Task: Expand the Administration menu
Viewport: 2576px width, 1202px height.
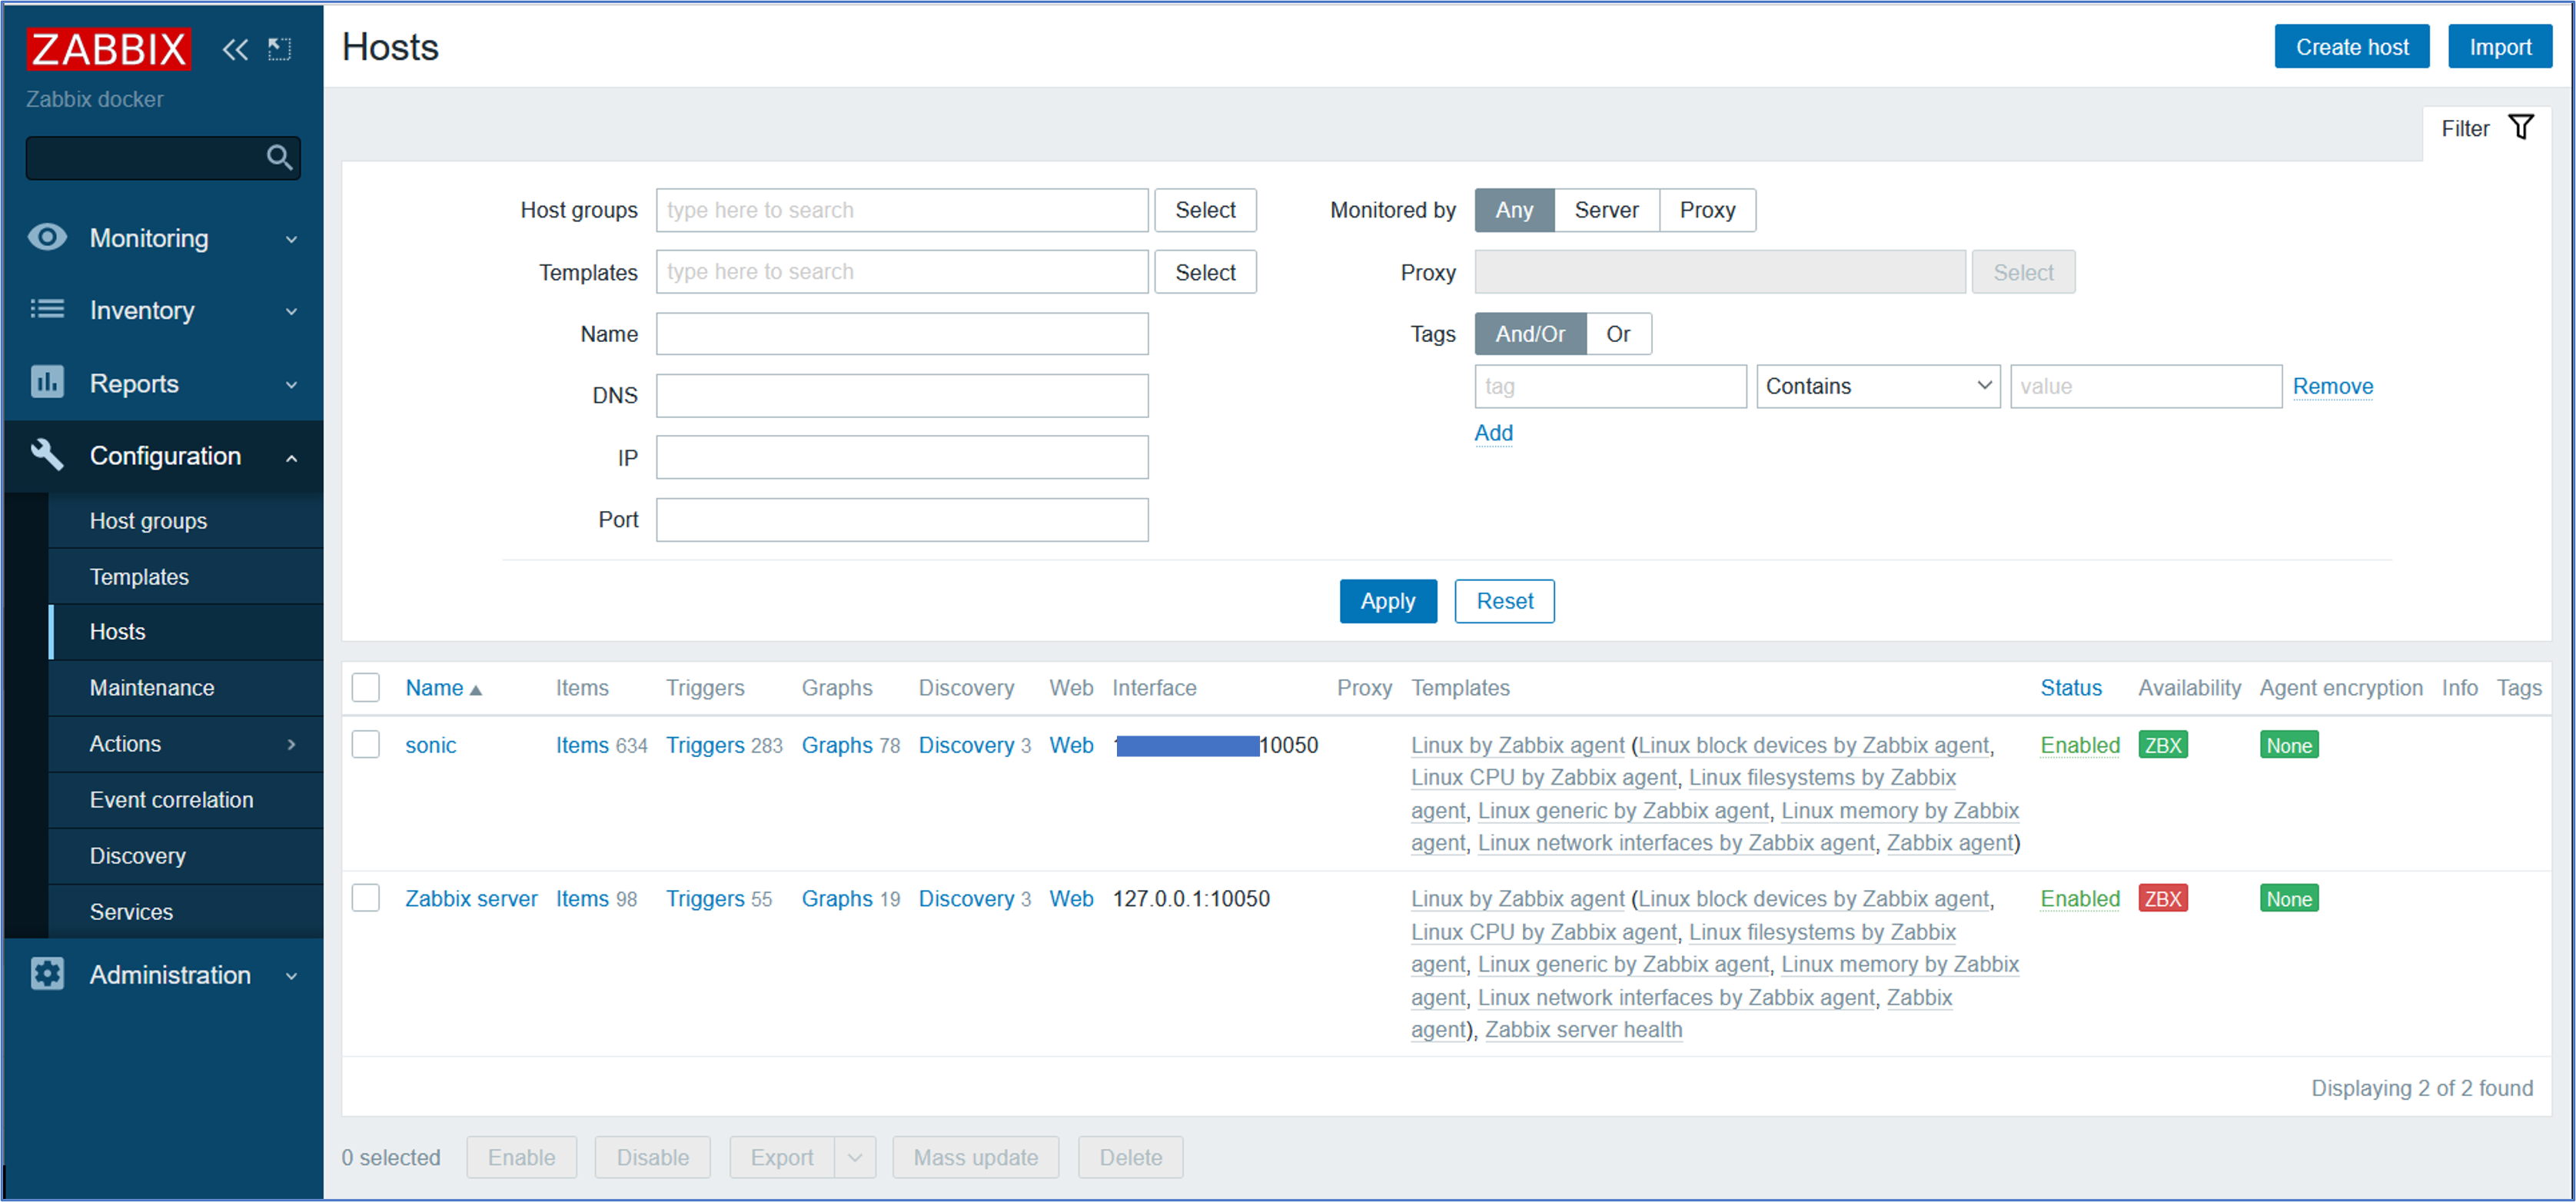Action: coord(292,976)
